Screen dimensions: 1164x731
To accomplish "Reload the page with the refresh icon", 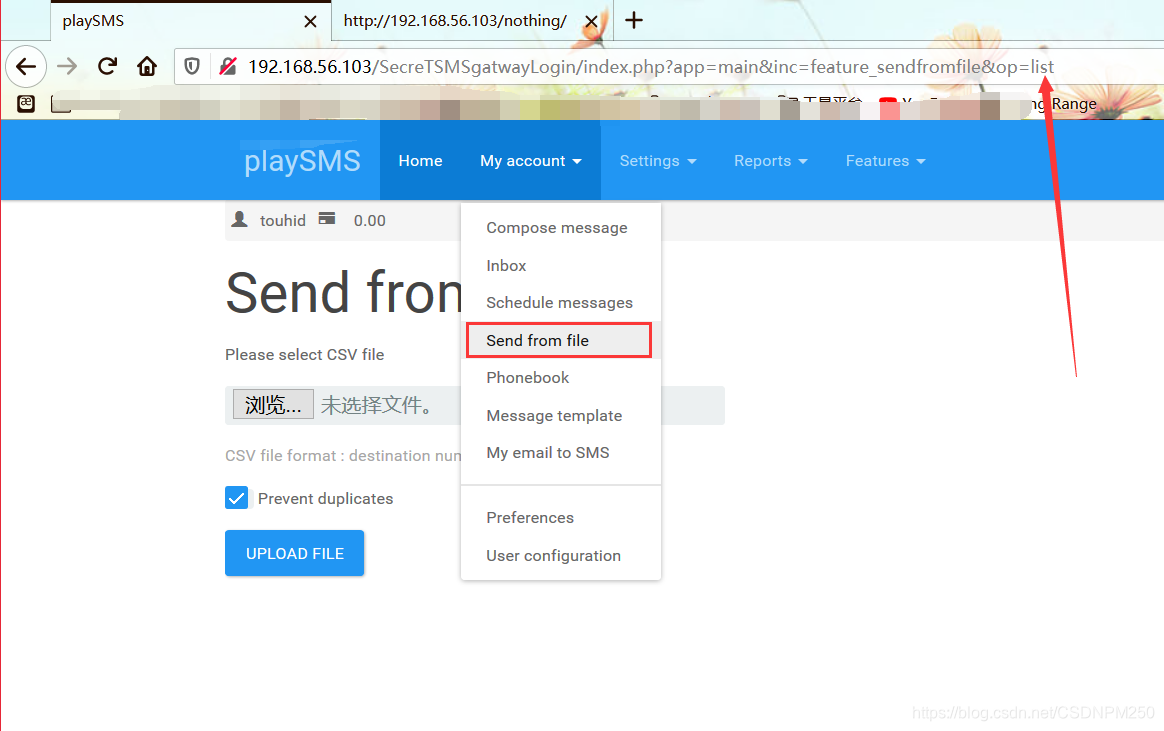I will click(108, 67).
